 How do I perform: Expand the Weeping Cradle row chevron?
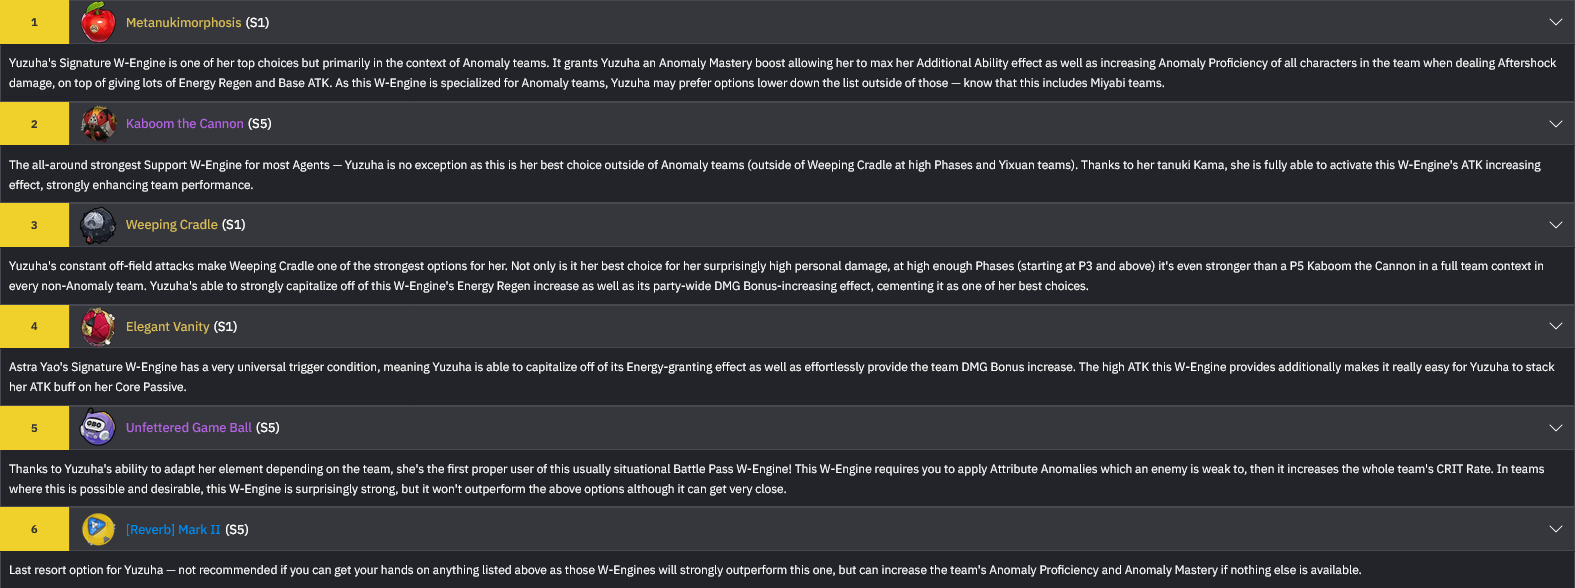click(x=1555, y=225)
